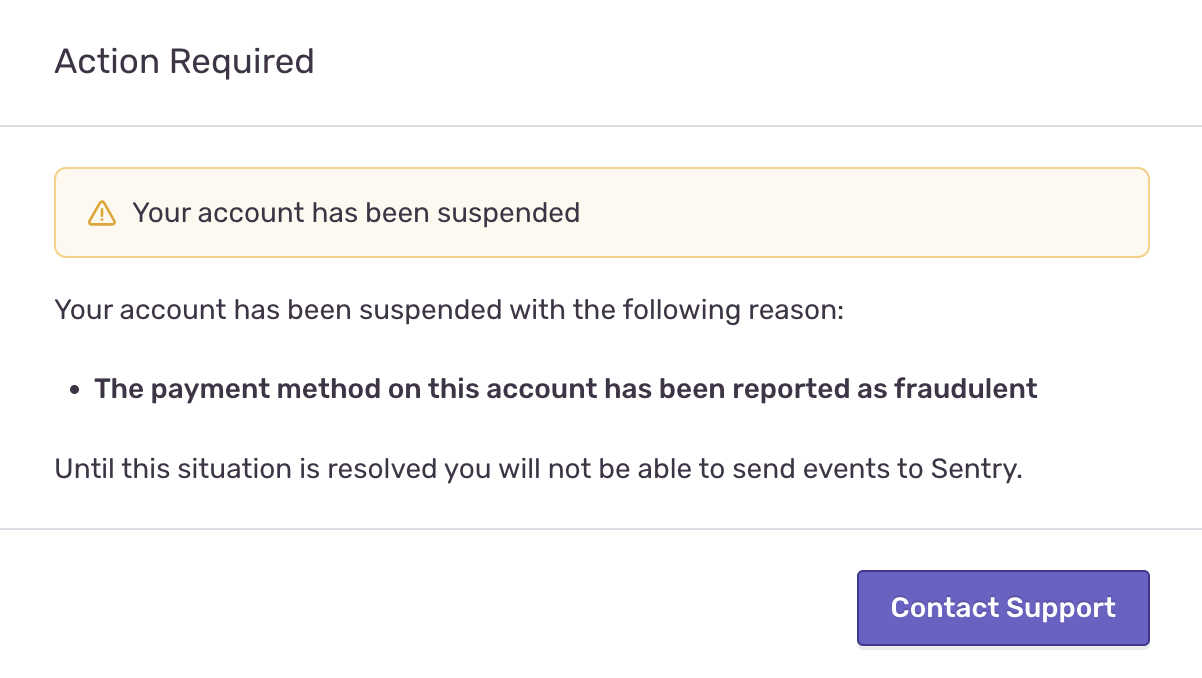
Task: Select the Action Required modal heading
Action: (x=185, y=61)
